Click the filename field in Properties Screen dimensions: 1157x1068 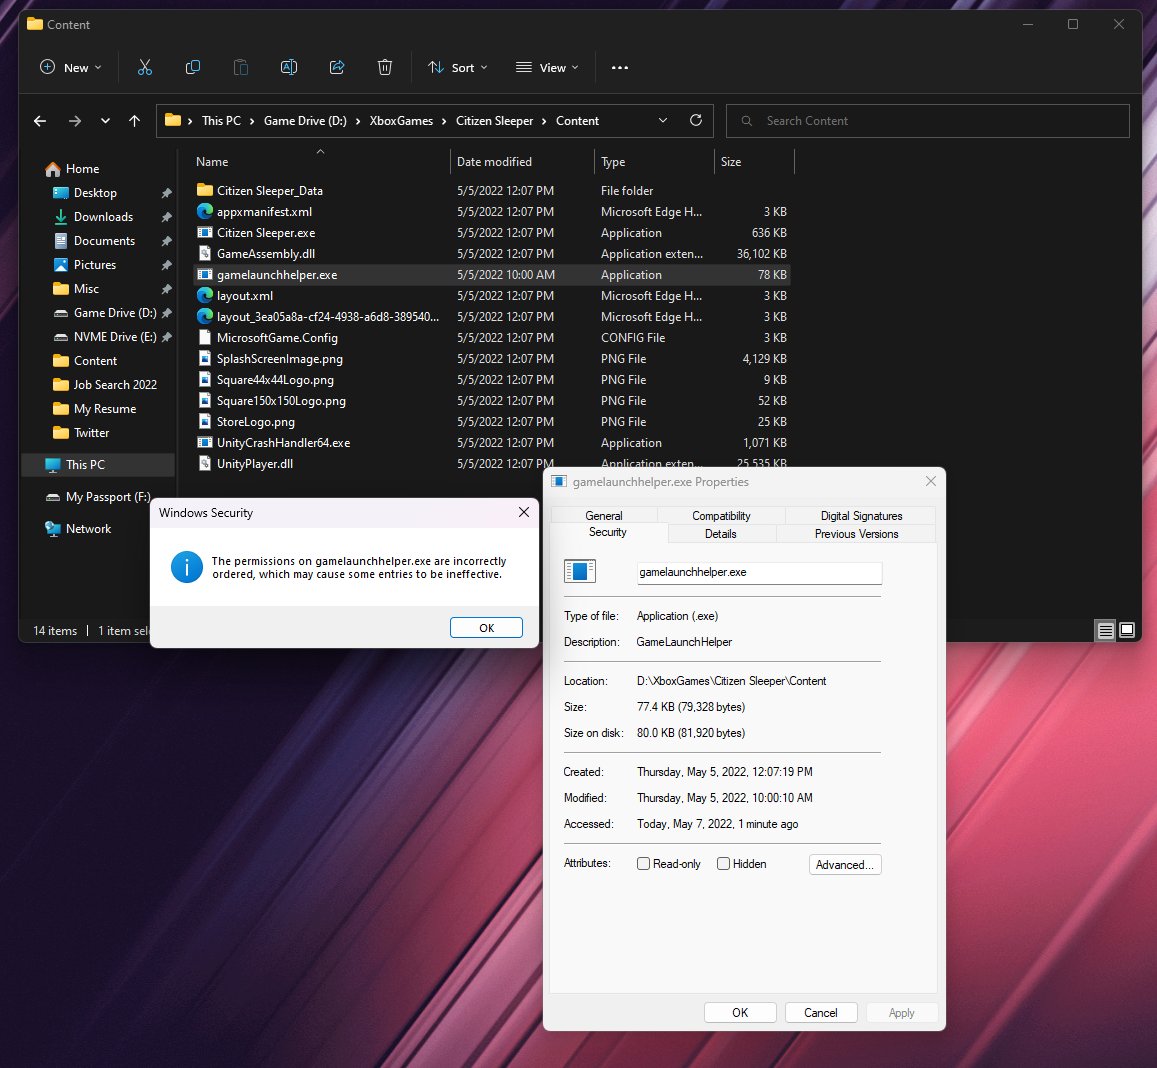(x=759, y=573)
